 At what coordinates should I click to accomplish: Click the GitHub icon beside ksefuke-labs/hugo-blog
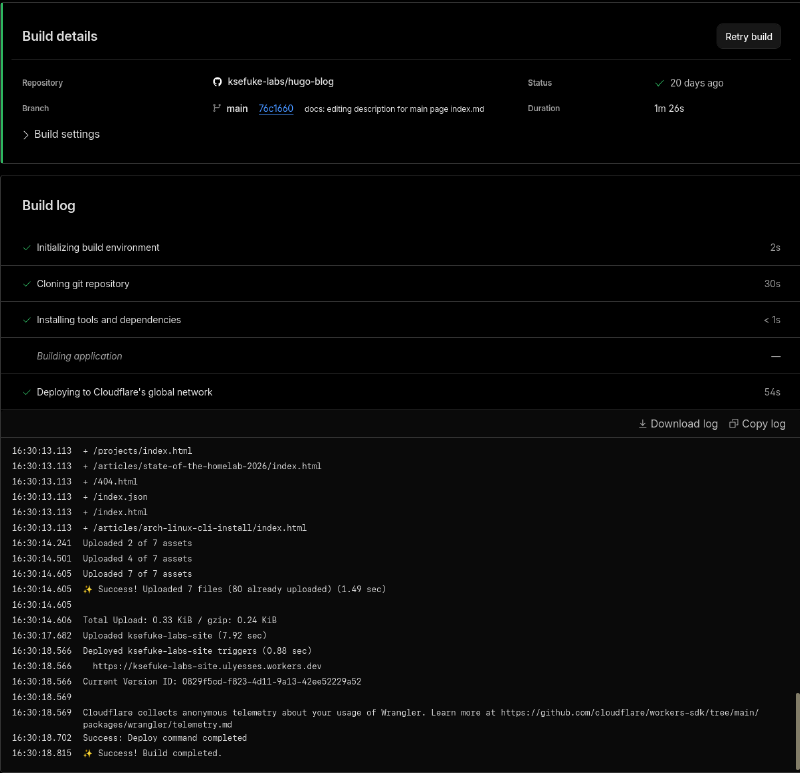point(216,82)
